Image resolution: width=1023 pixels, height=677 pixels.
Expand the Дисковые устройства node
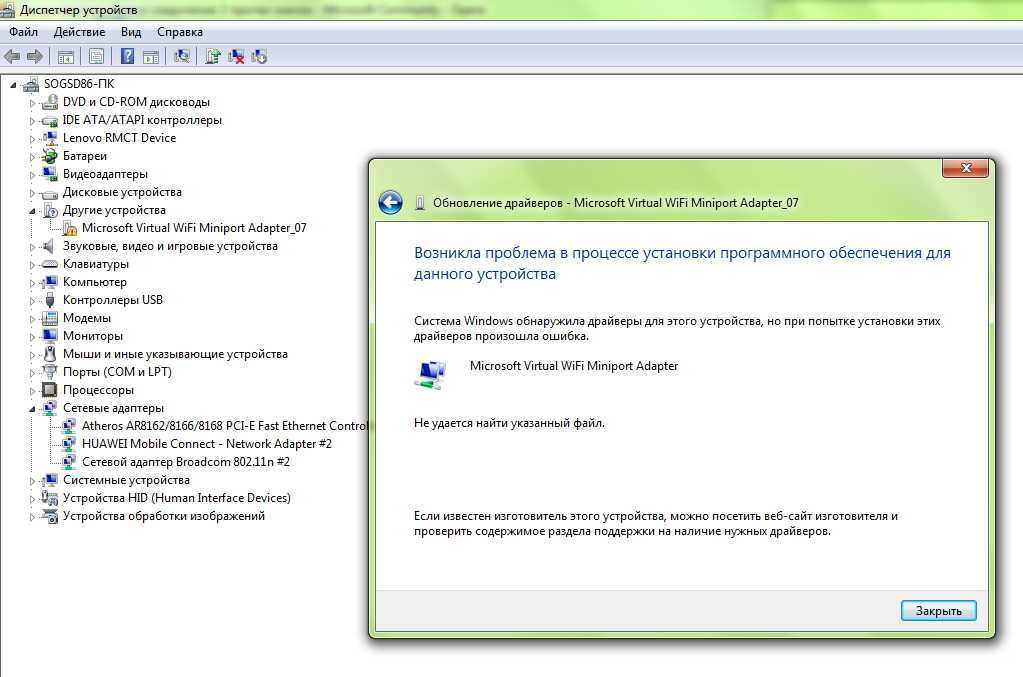pos(32,192)
